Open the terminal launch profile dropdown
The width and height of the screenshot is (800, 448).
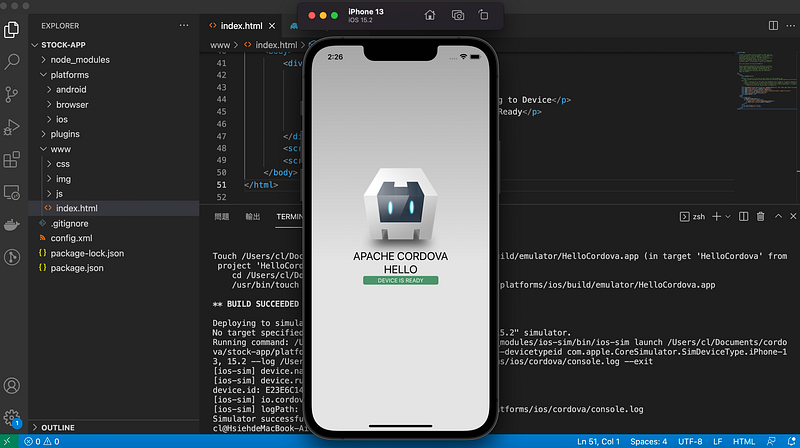(x=728, y=217)
